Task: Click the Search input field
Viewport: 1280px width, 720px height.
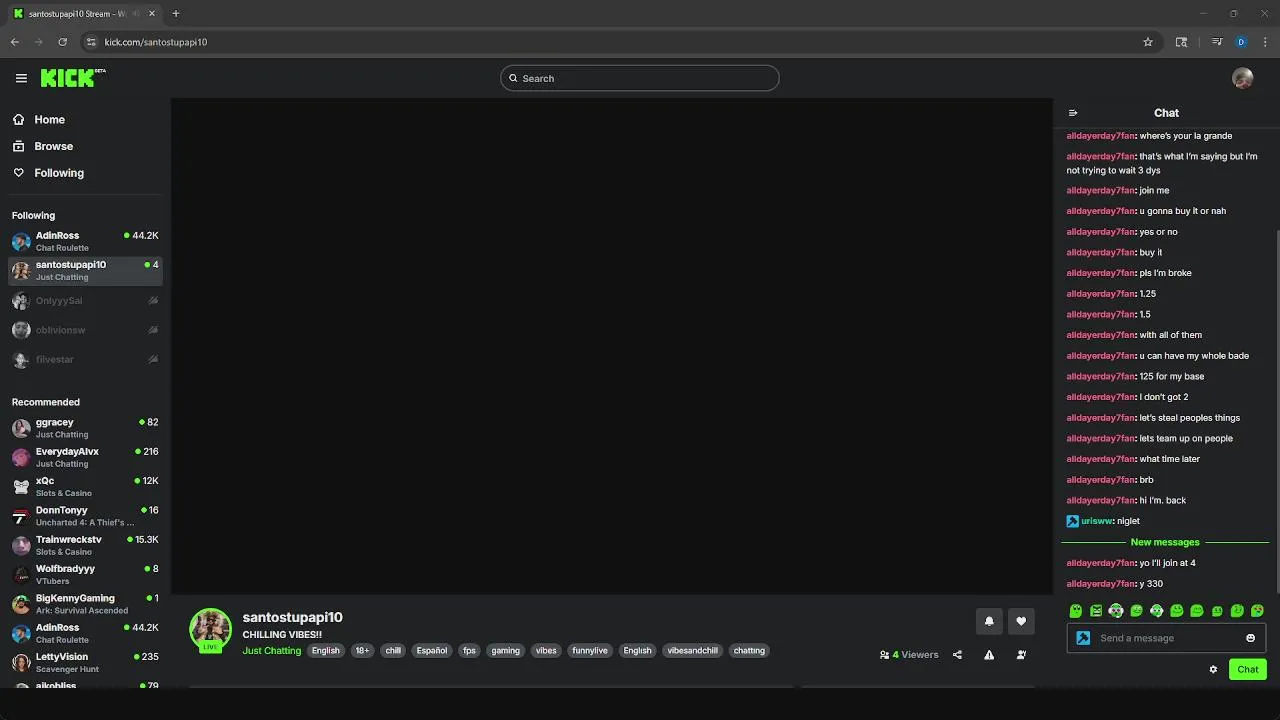Action: point(640,78)
